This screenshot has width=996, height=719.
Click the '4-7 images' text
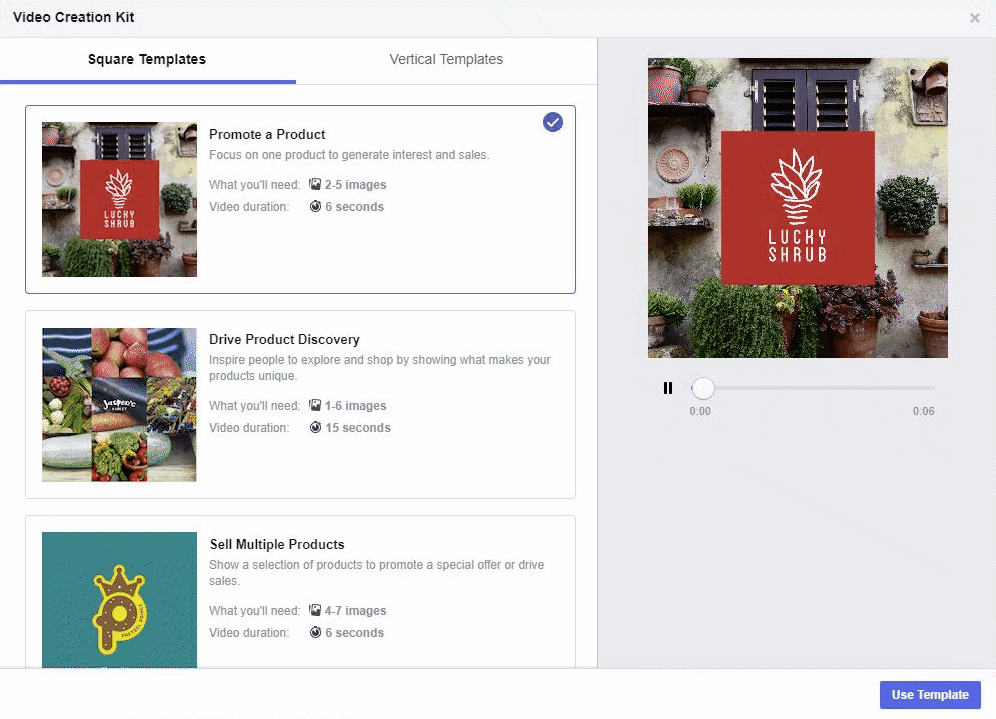(356, 611)
